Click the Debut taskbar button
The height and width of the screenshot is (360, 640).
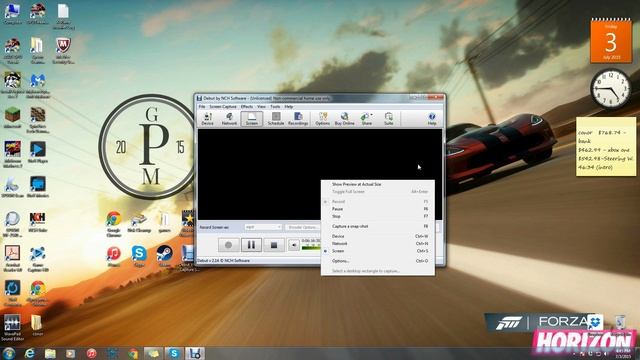(195, 353)
